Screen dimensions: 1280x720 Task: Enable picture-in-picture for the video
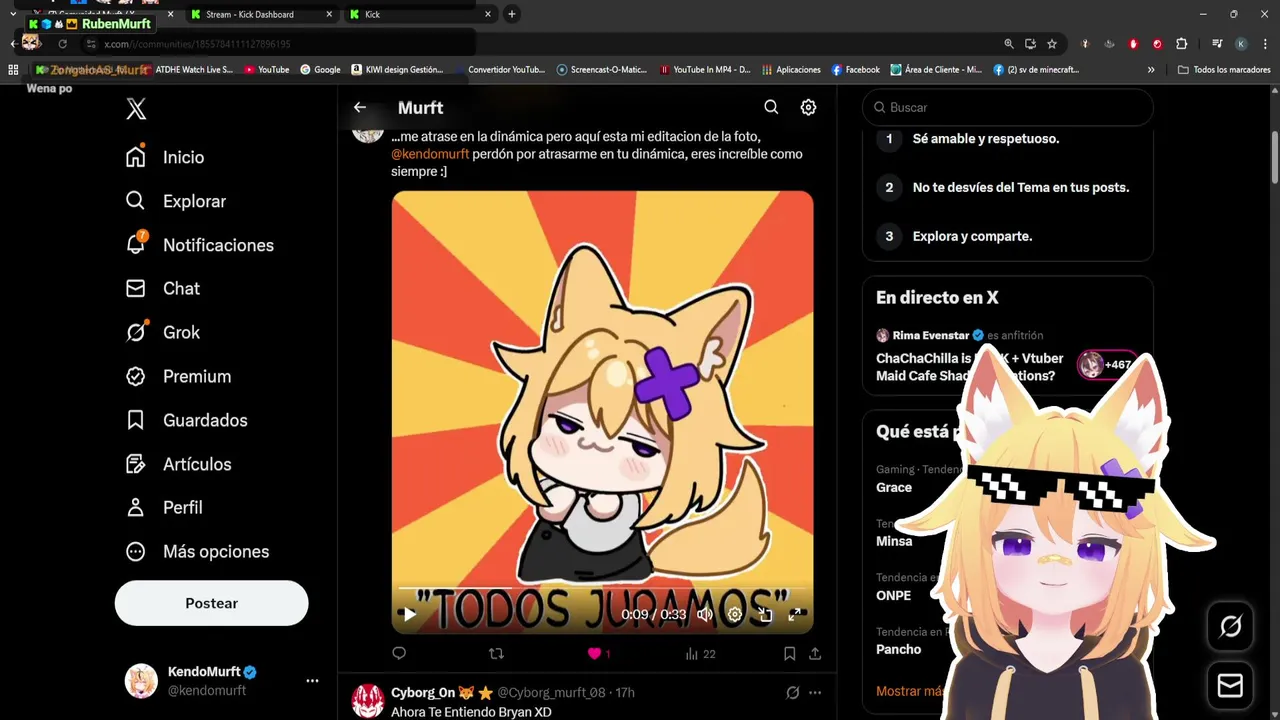coord(765,614)
